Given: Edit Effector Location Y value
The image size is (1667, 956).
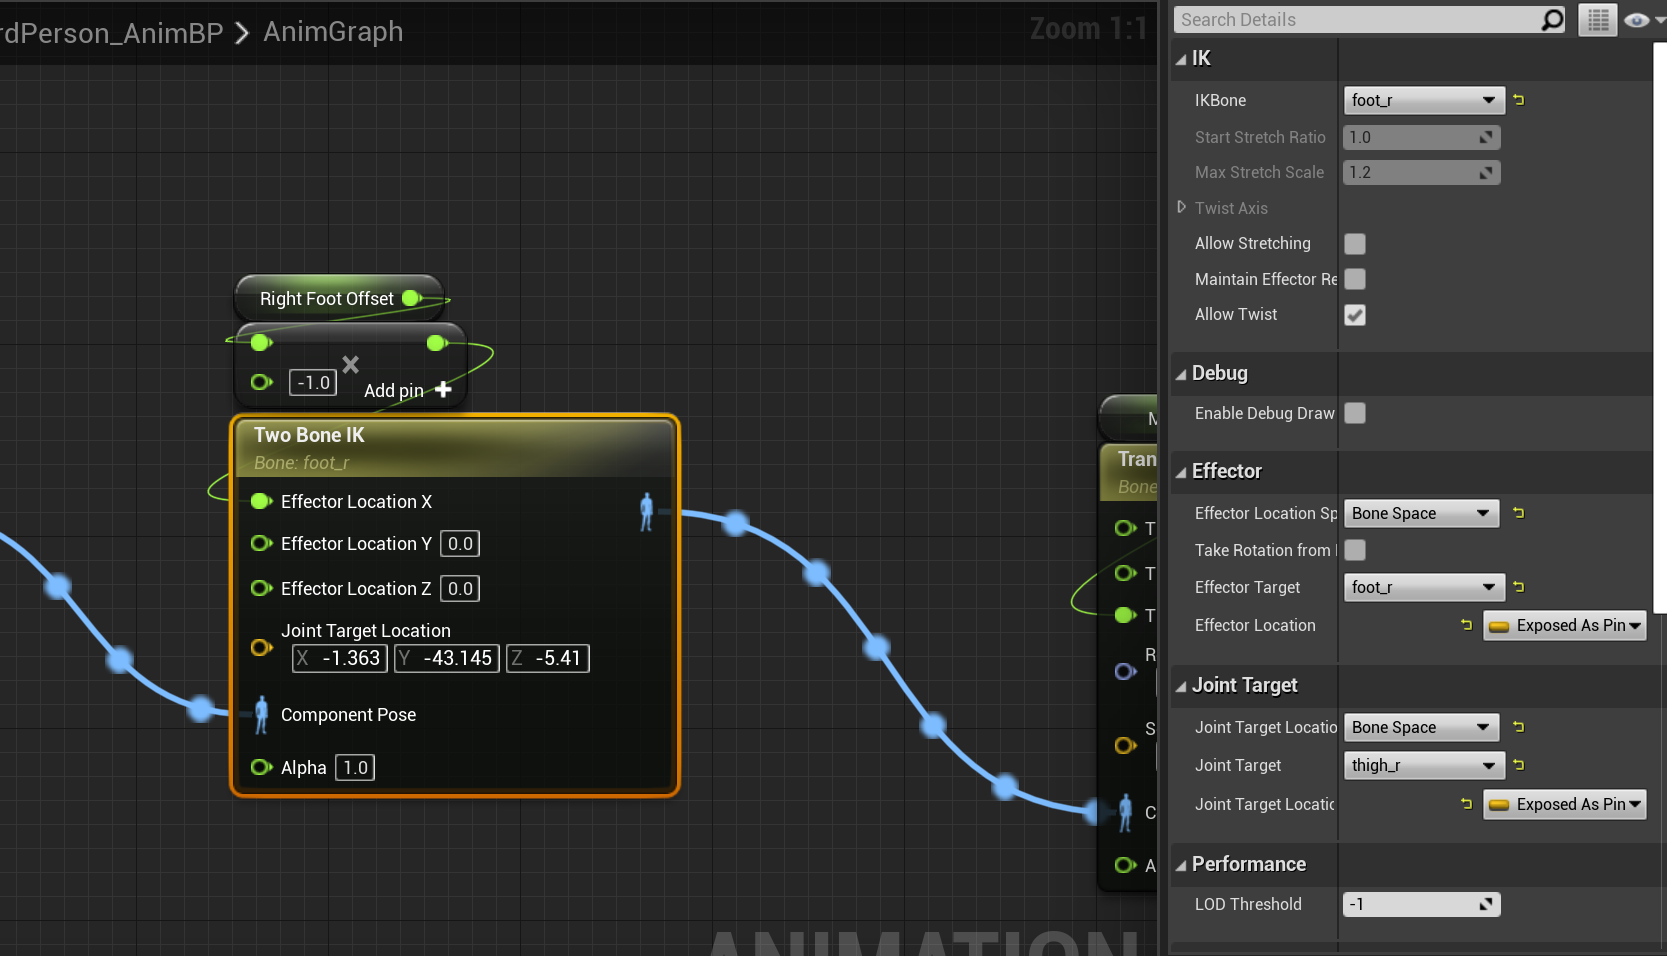Looking at the screenshot, I should tap(460, 543).
